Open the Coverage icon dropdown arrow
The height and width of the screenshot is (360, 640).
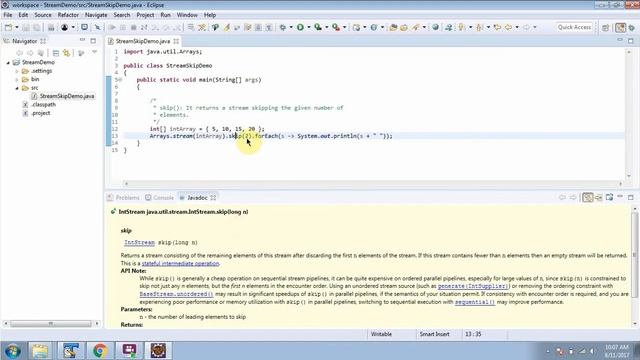pos(327,27)
